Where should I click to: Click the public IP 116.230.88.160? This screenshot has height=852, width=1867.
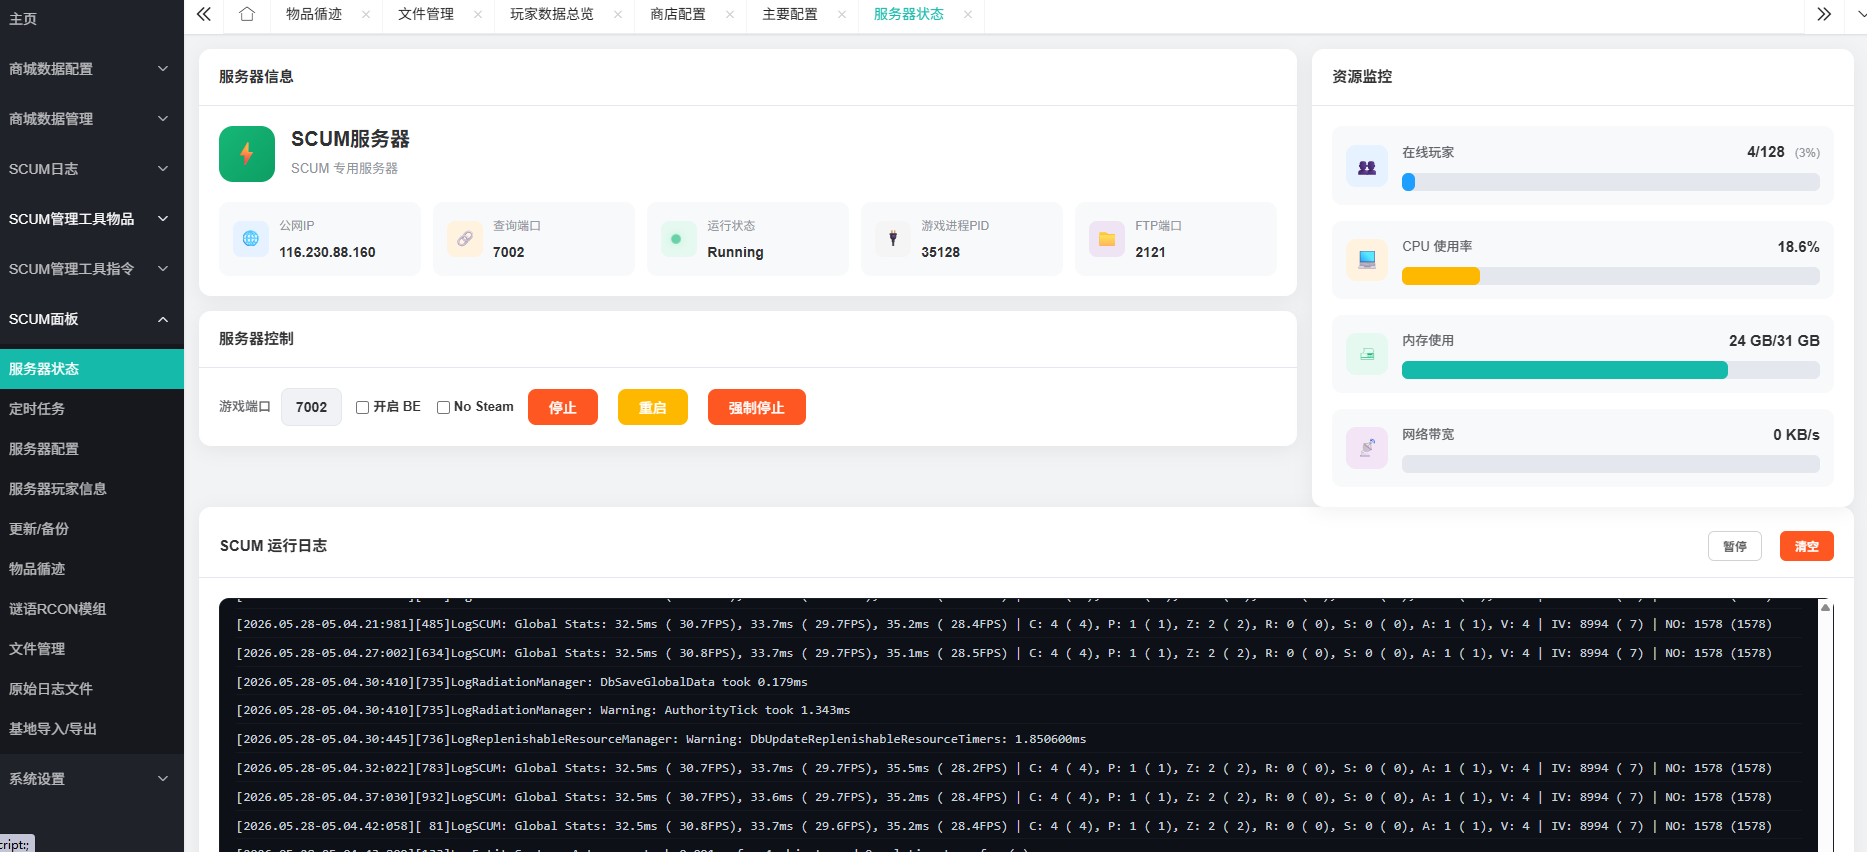328,252
